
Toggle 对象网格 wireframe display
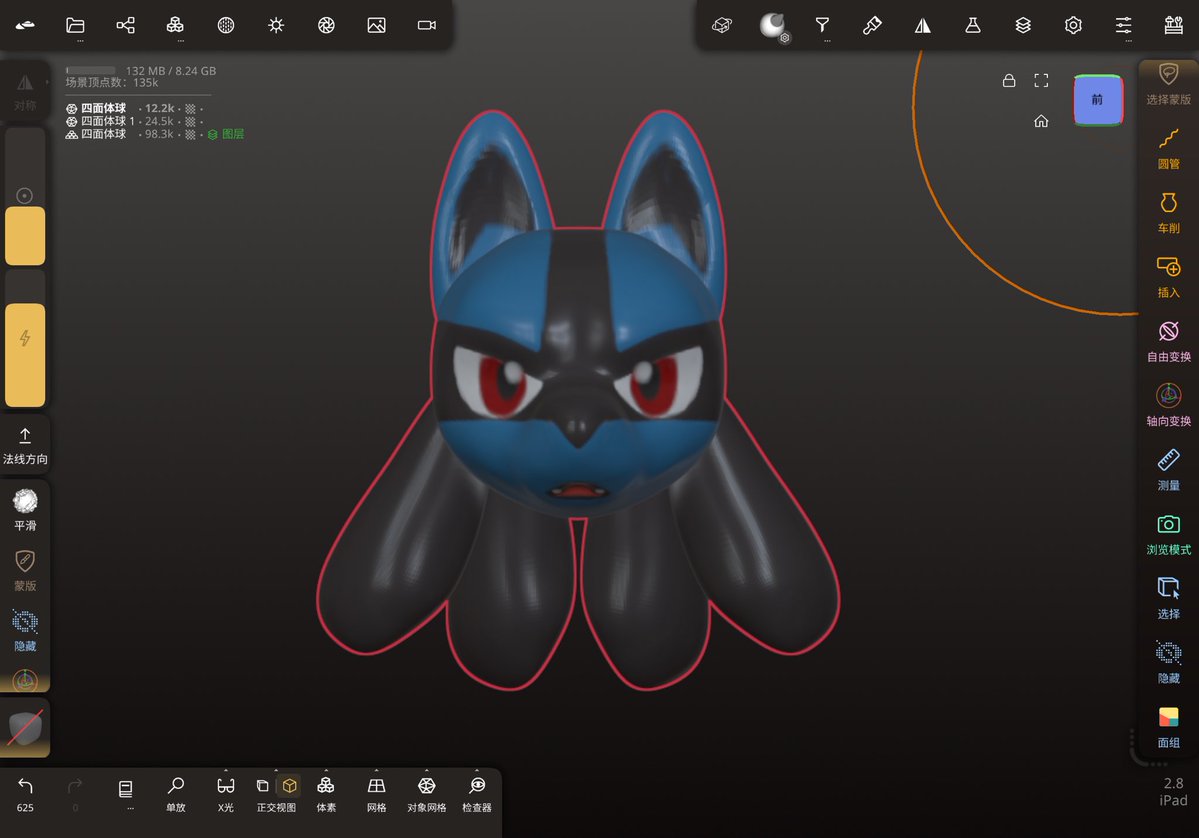[427, 794]
